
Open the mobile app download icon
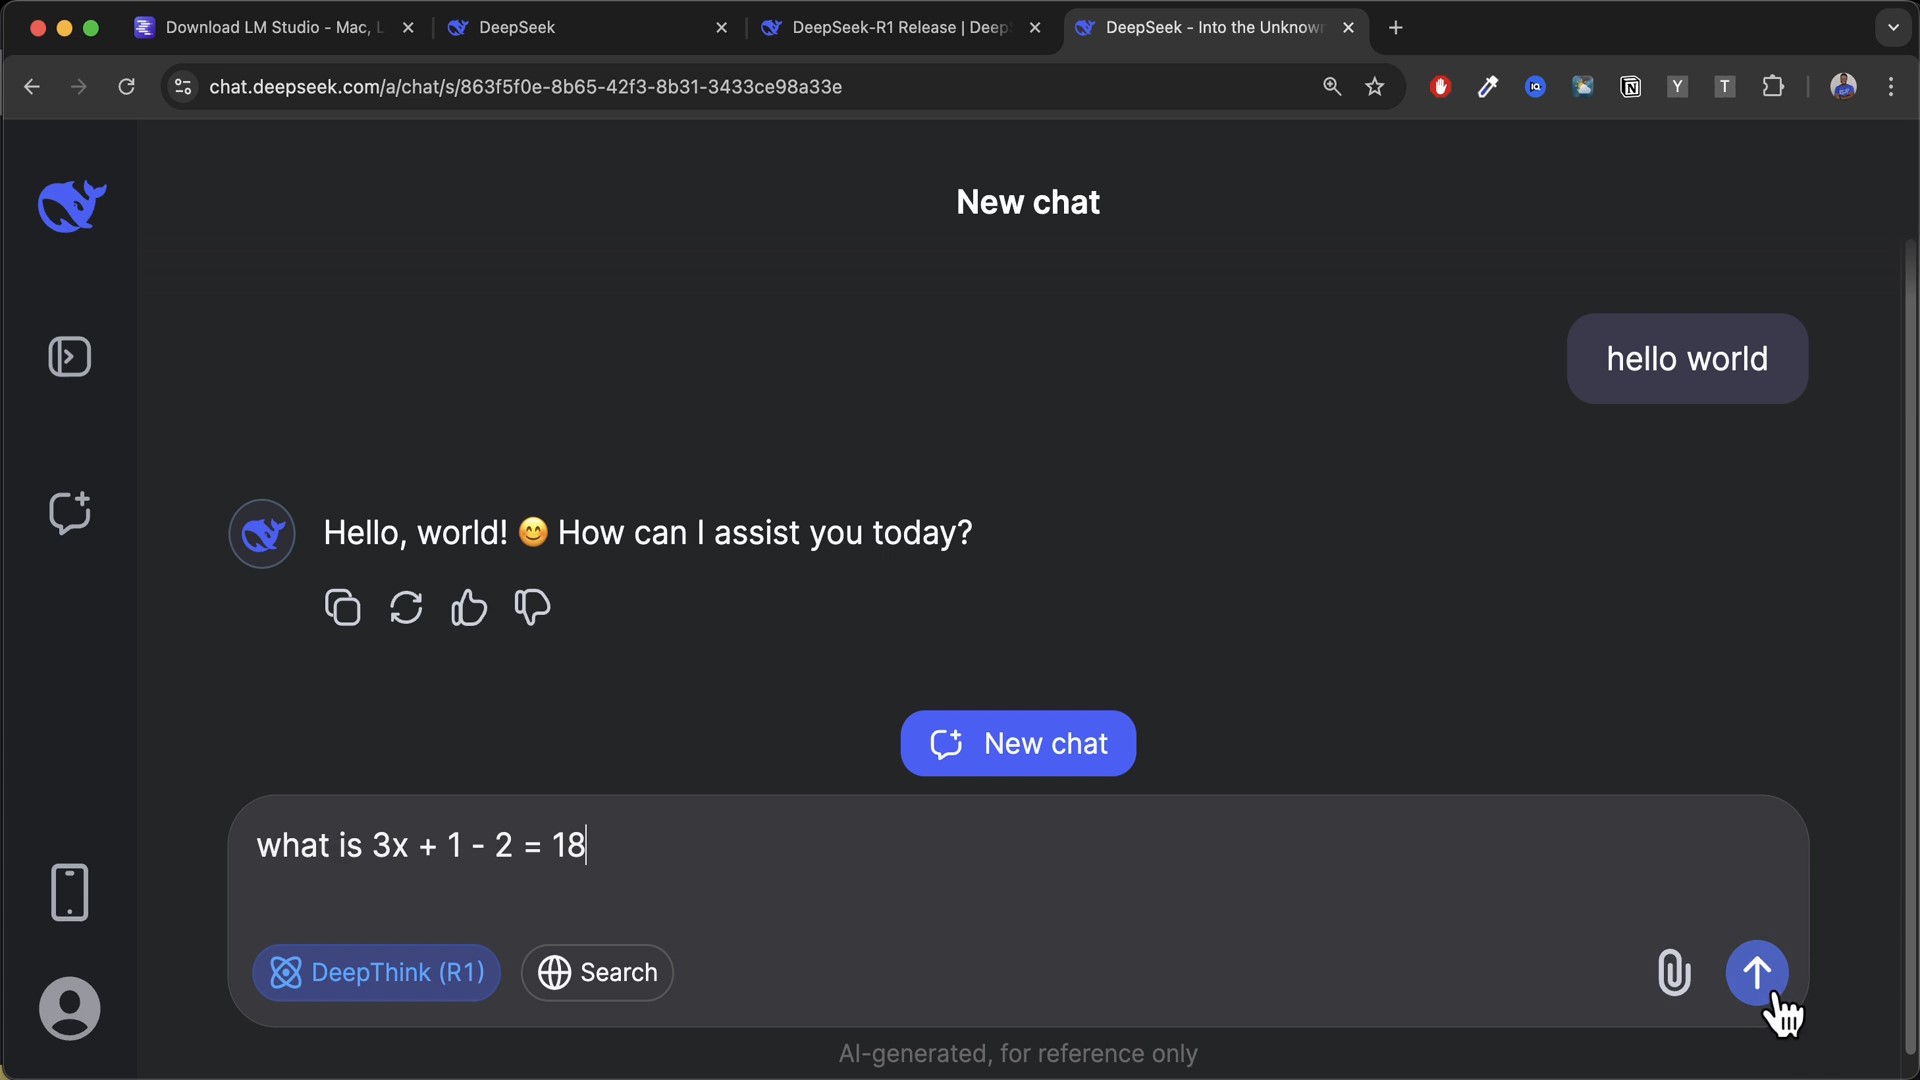tap(70, 892)
